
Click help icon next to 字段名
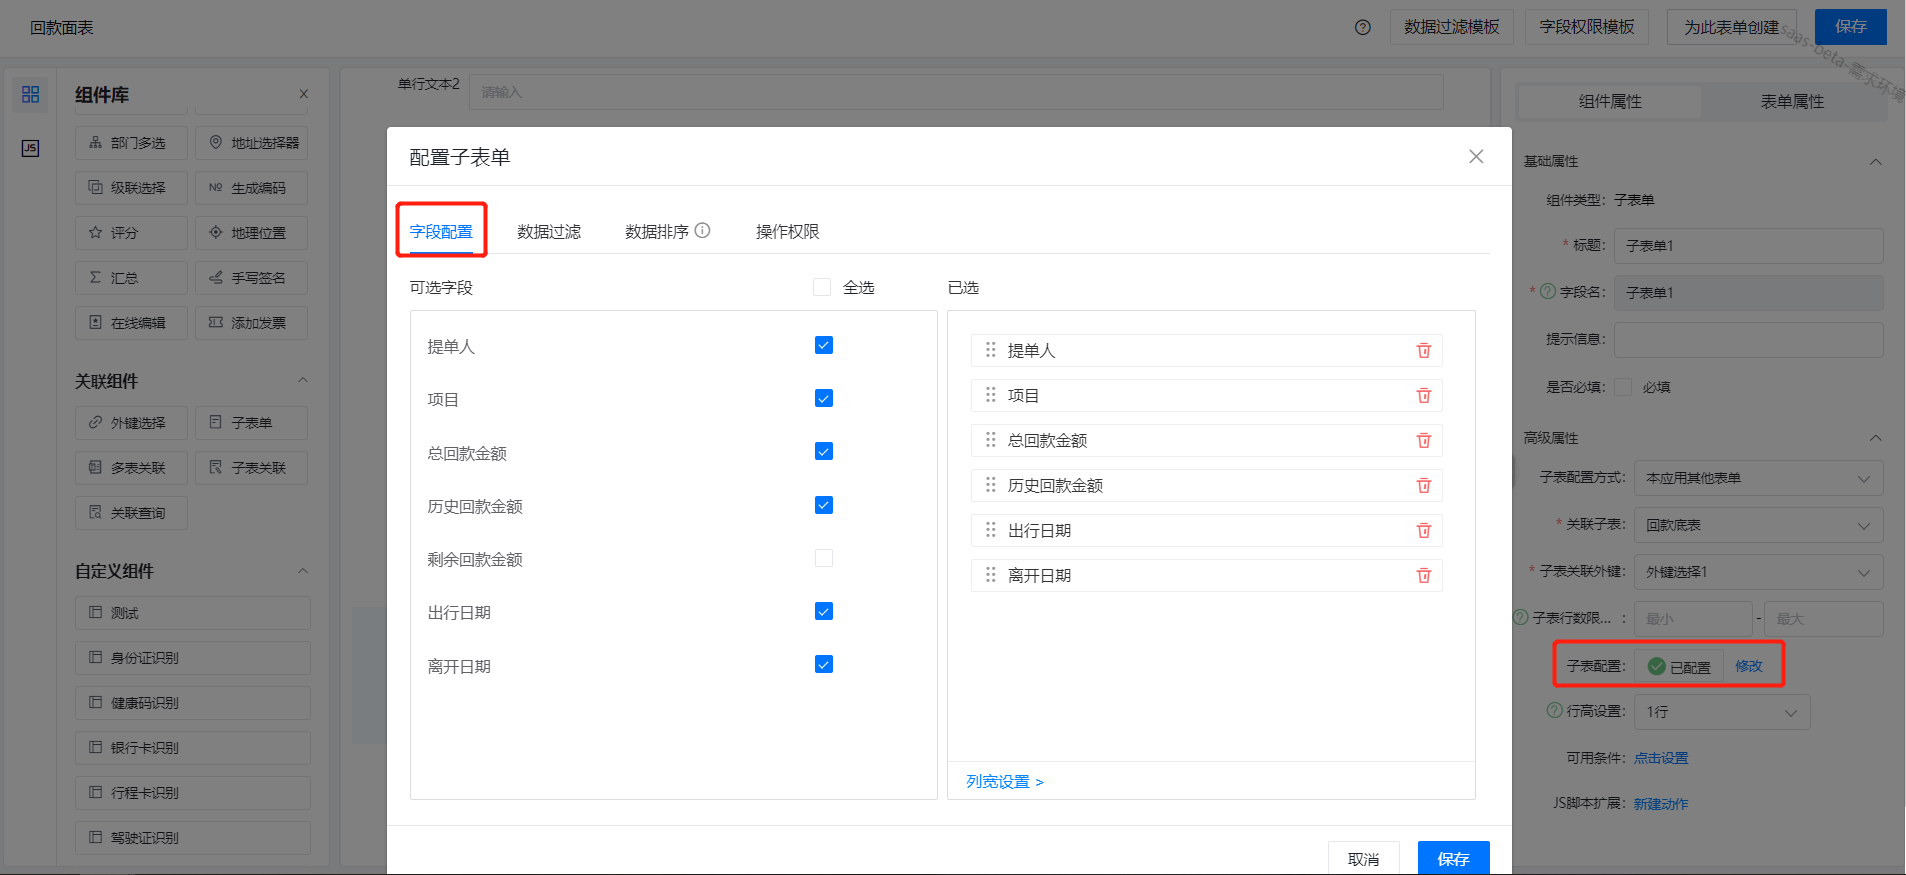pyautogui.click(x=1548, y=292)
